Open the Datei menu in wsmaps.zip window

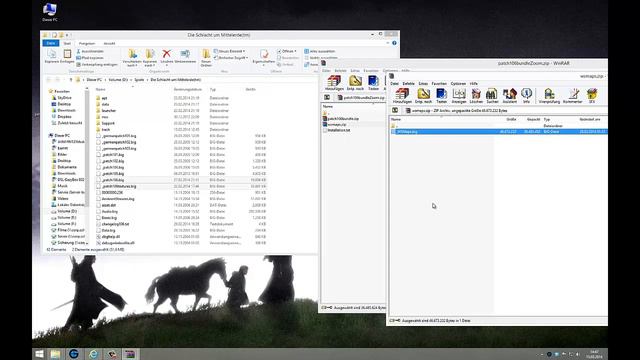point(394,83)
